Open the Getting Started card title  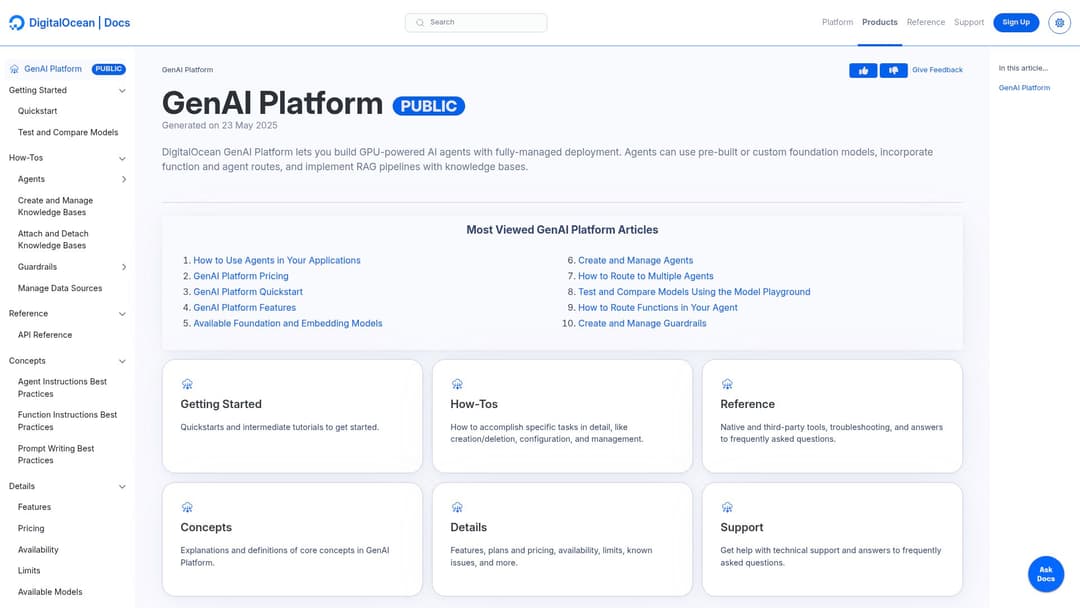click(221, 404)
